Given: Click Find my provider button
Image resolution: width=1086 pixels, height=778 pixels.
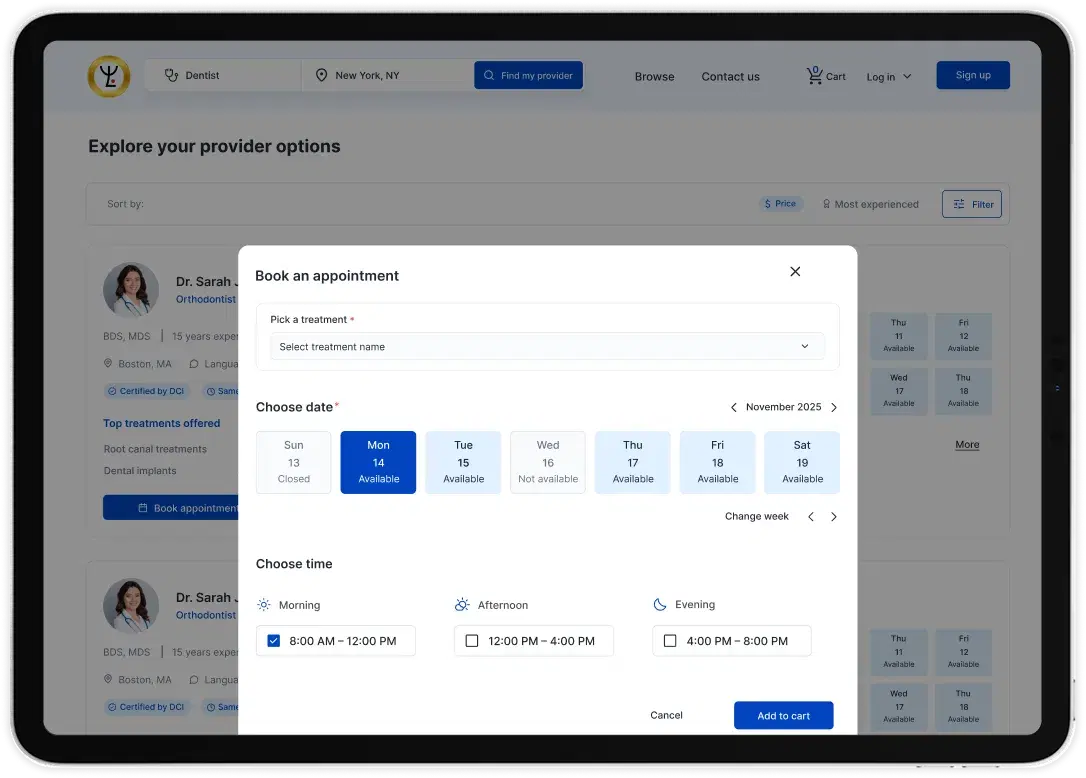Looking at the screenshot, I should (x=528, y=75).
